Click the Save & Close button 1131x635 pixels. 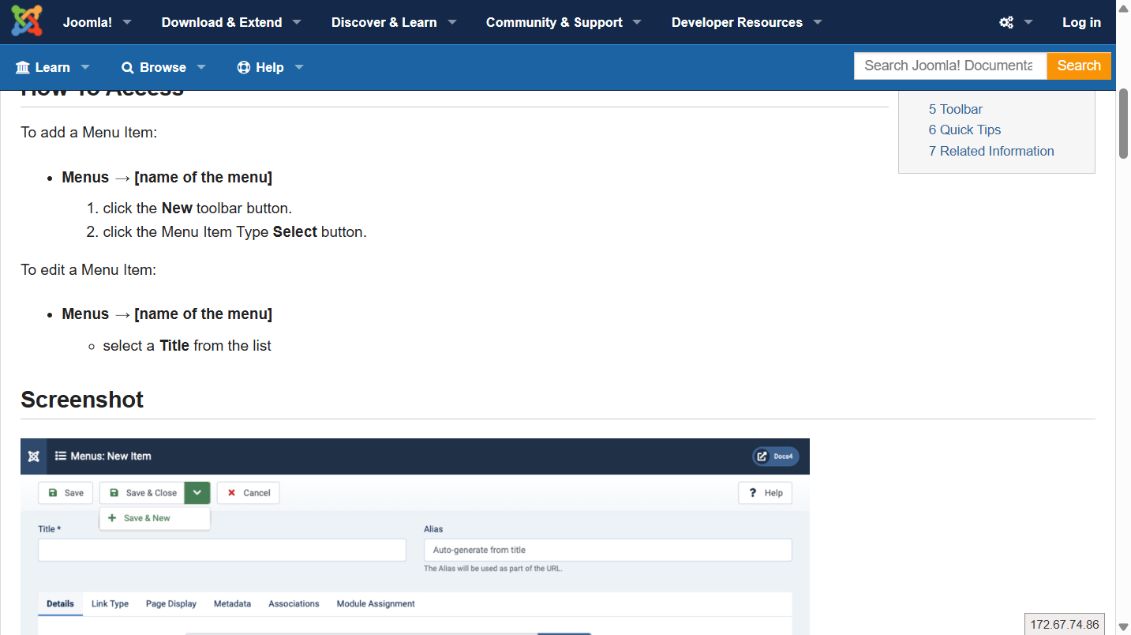point(143,493)
